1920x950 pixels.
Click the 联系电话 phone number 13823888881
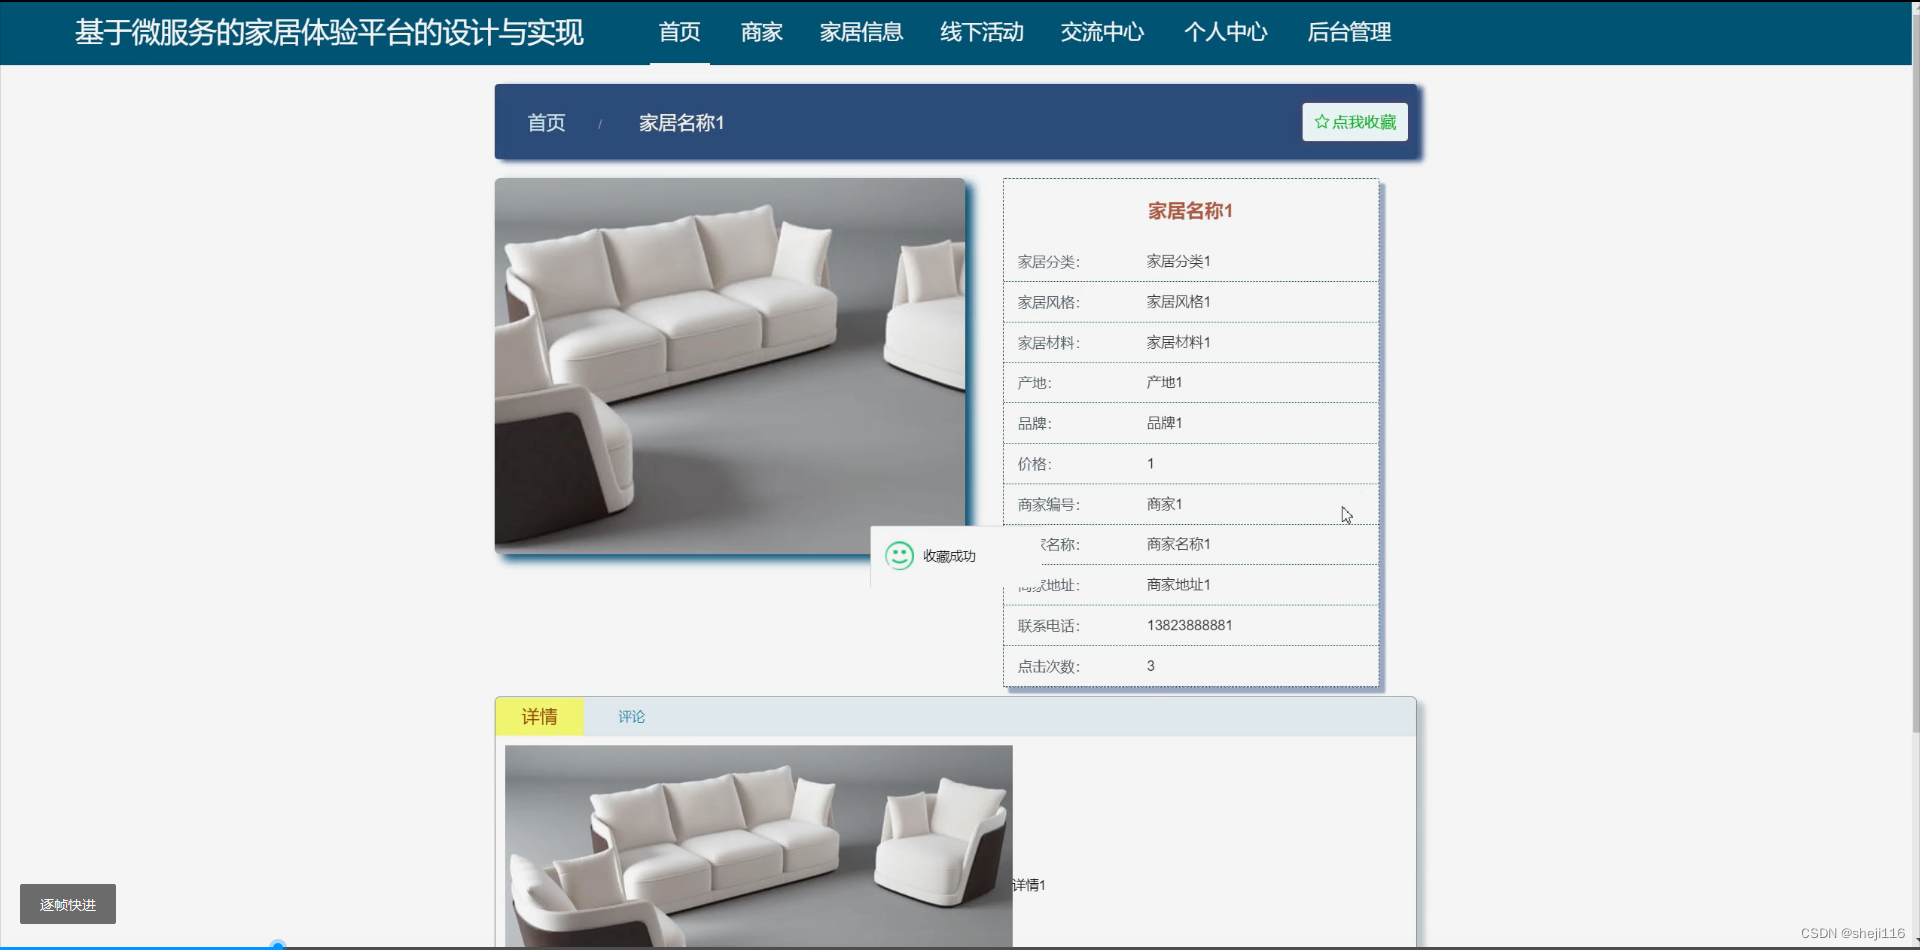point(1190,624)
